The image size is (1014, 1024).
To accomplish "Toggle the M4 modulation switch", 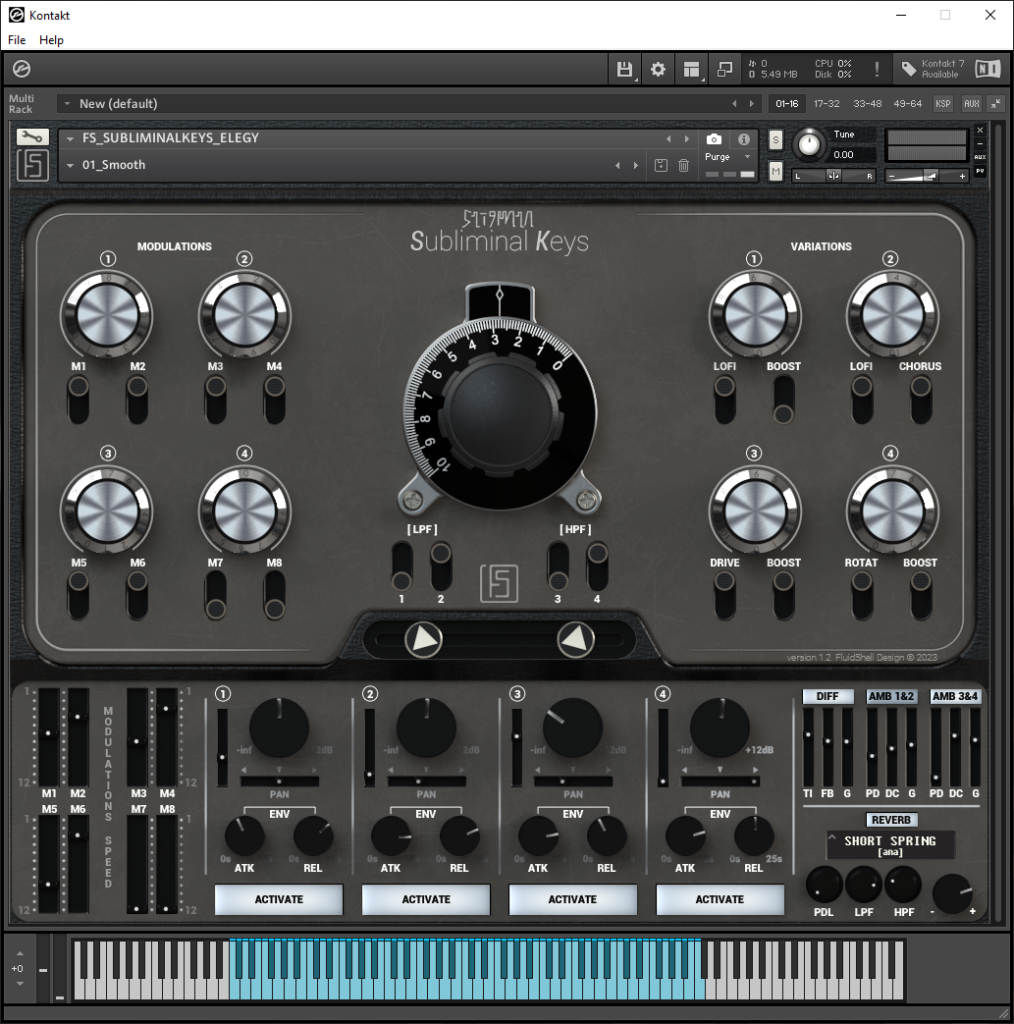I will click(x=274, y=400).
